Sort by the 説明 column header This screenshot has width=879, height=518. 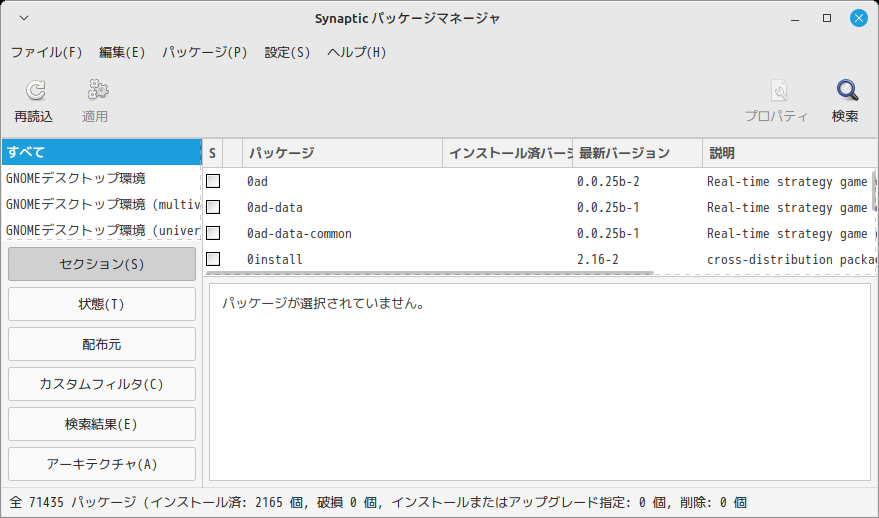[x=790, y=153]
